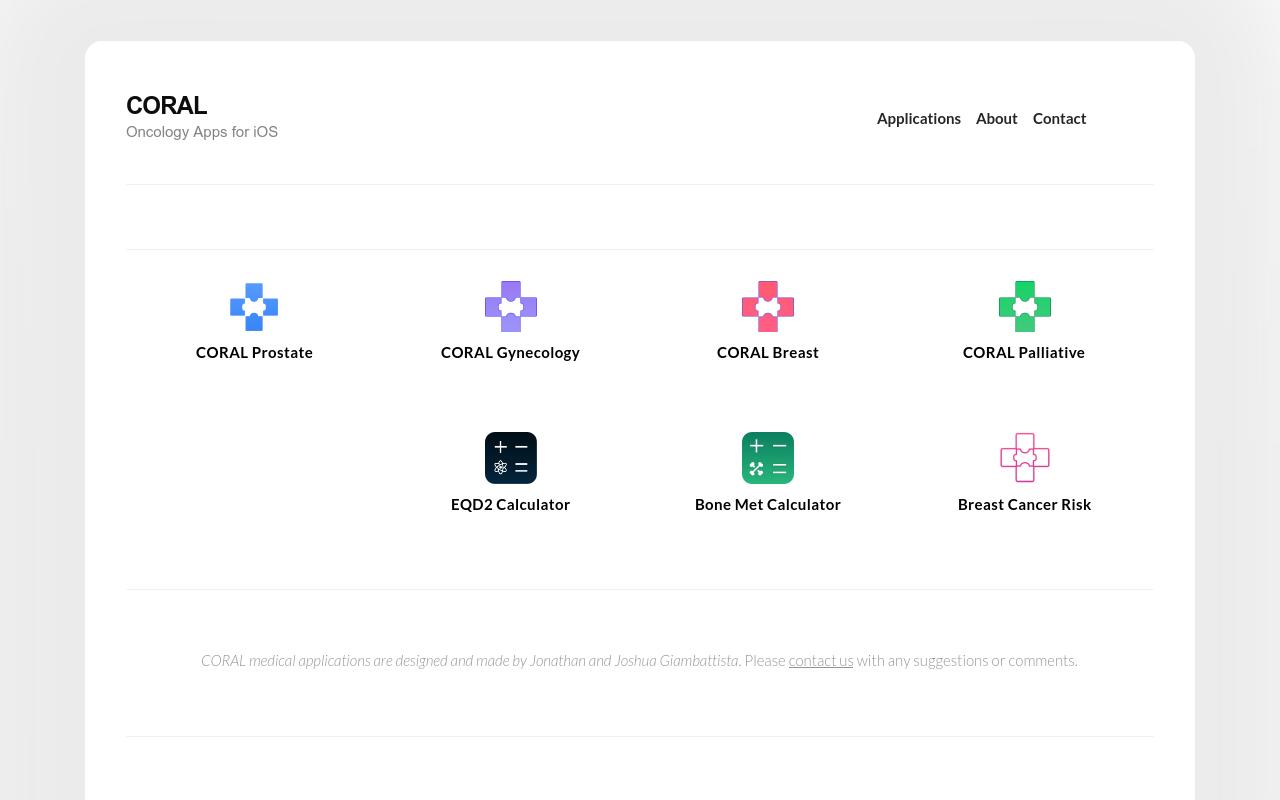
Task: Click the Bone Met Calculator app name
Action: pyautogui.click(x=767, y=504)
